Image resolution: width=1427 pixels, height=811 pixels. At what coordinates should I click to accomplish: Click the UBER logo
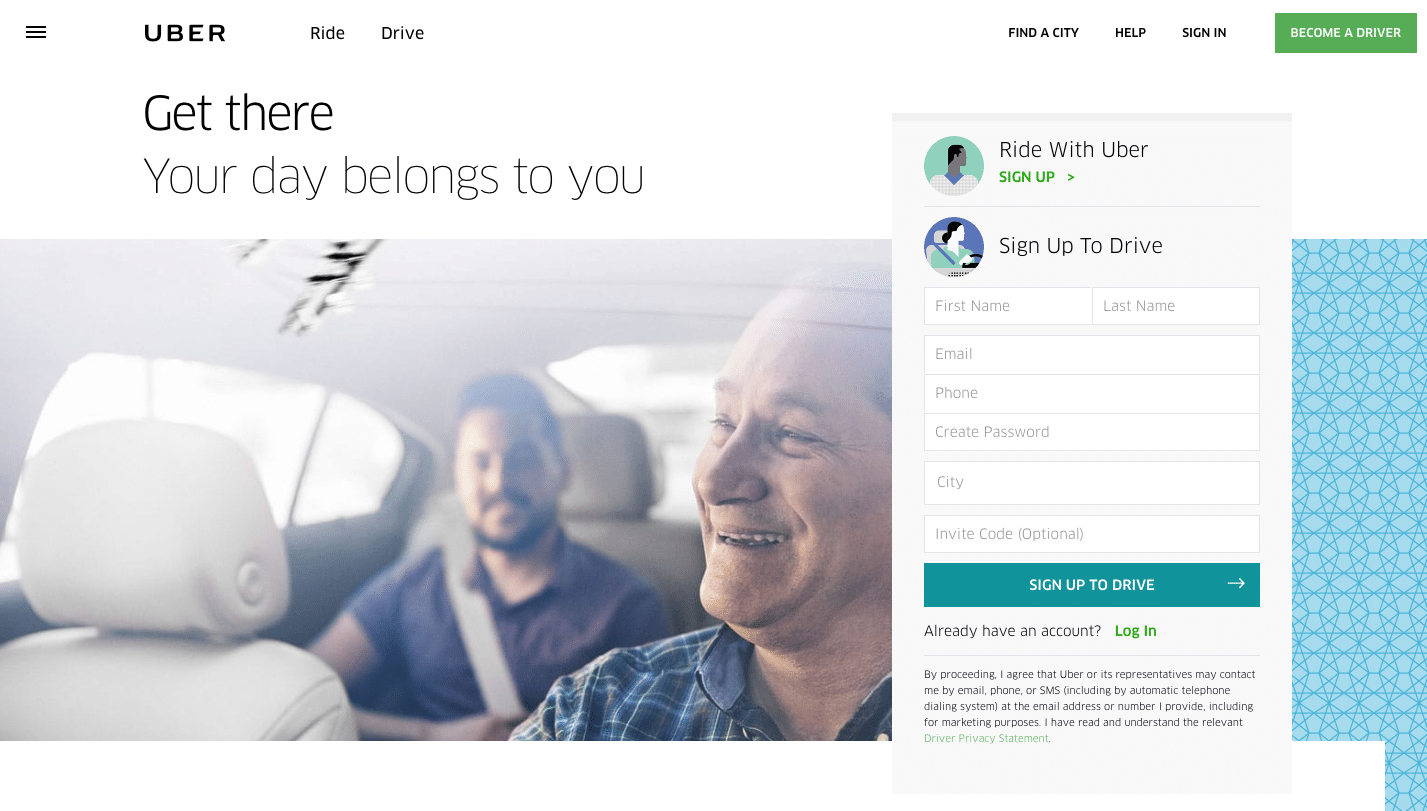tap(185, 33)
